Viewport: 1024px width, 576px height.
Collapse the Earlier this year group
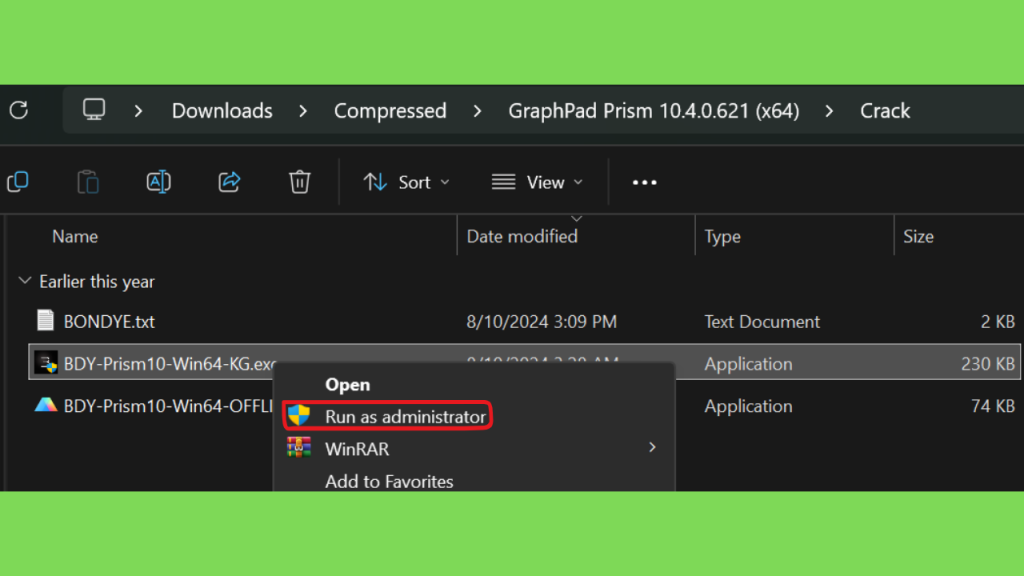tap(25, 281)
